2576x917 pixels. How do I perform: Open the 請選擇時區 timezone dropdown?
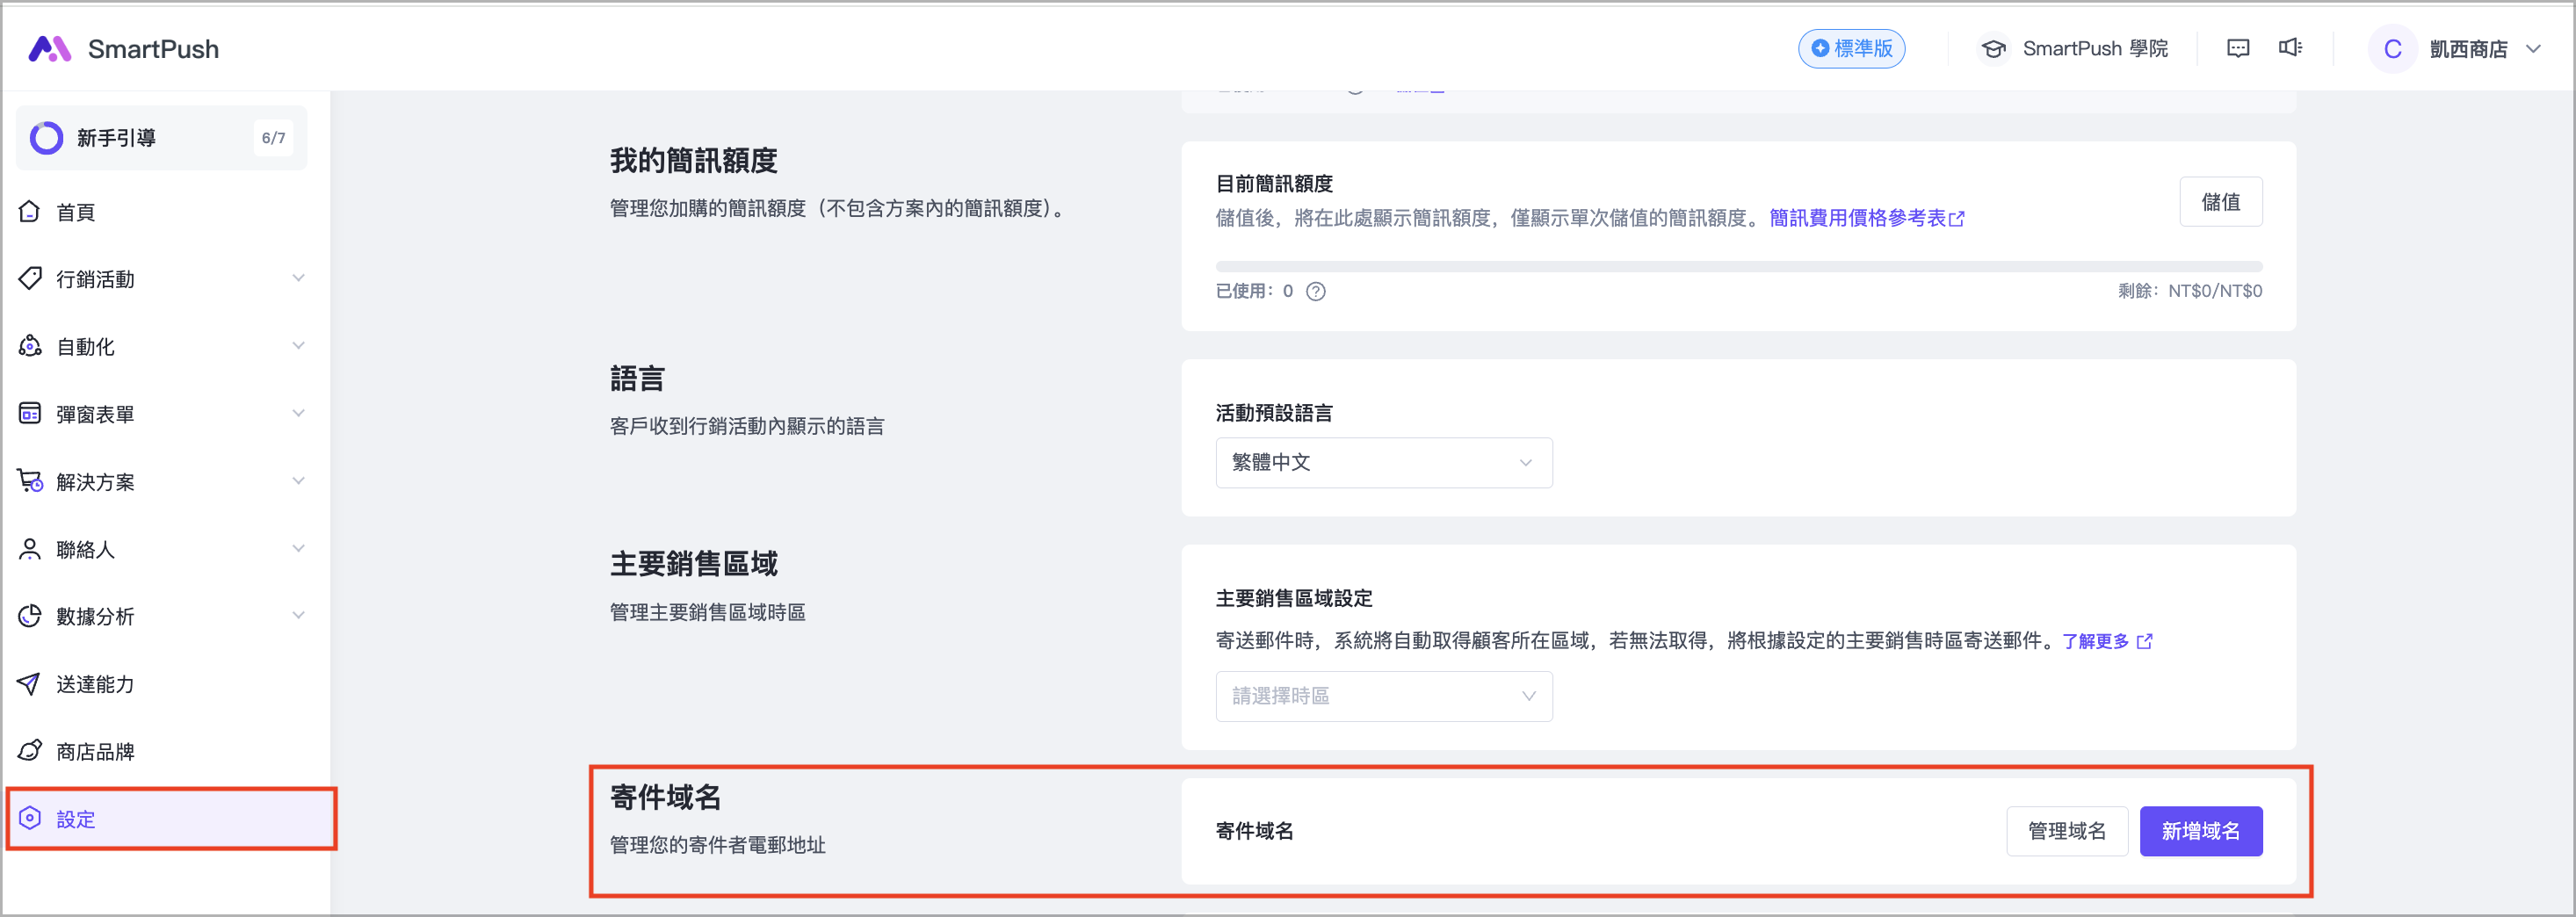coord(1383,696)
